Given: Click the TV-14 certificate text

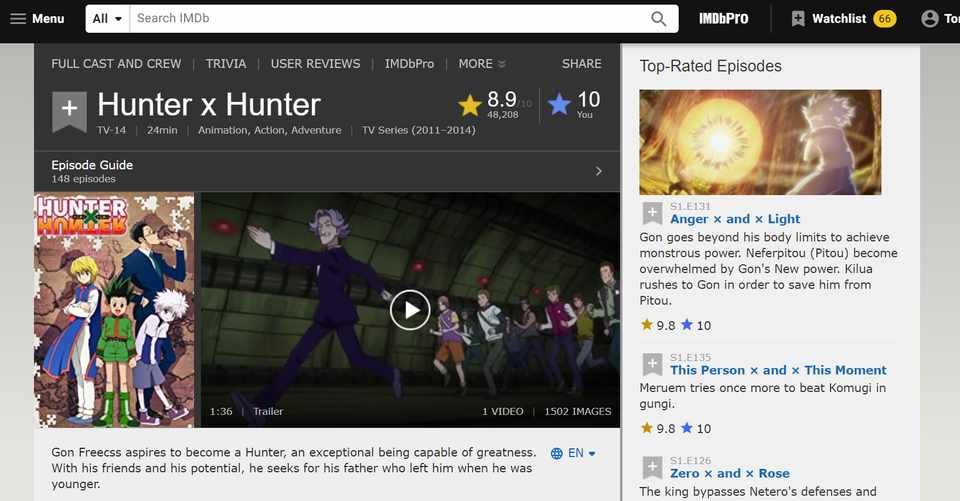Looking at the screenshot, I should coord(111,130).
